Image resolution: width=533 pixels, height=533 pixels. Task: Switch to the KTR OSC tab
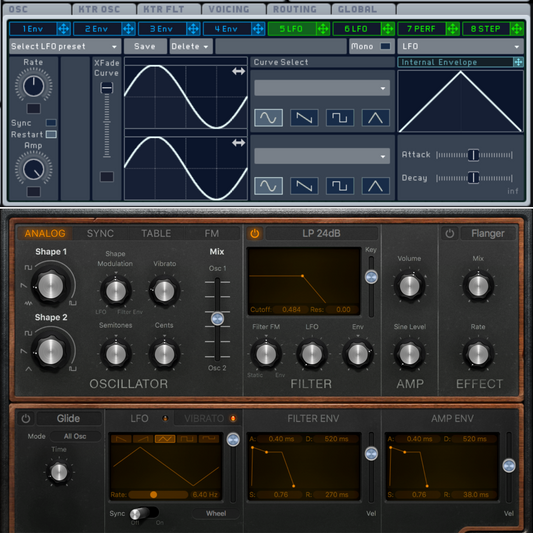coord(103,9)
